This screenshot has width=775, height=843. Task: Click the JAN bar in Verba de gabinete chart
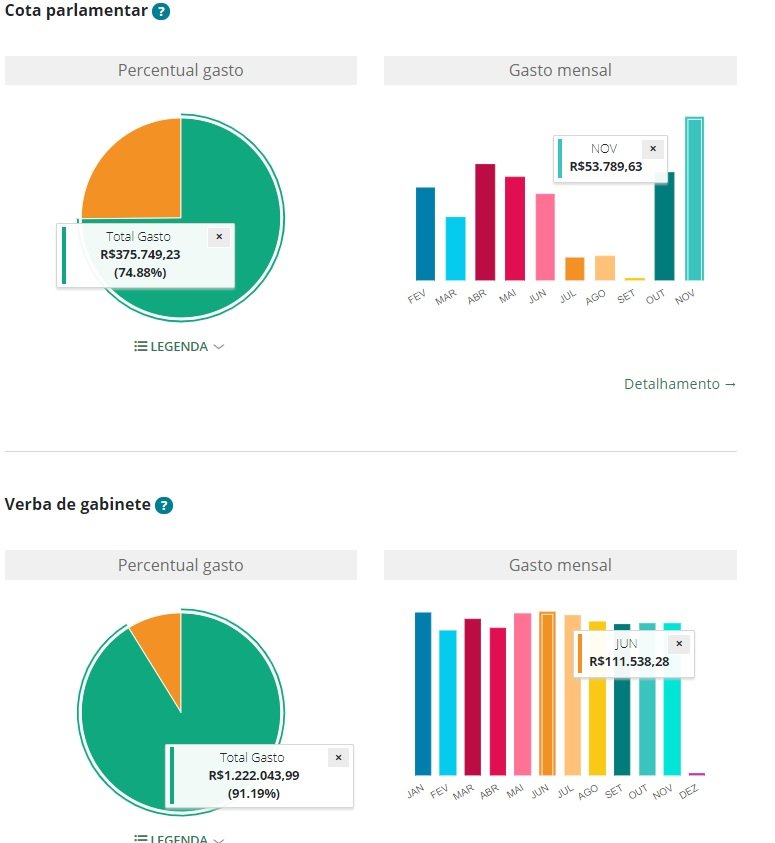pyautogui.click(x=423, y=693)
